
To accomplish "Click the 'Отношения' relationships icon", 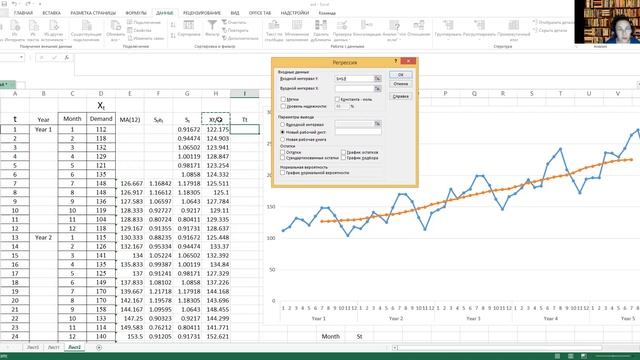I will click(419, 25).
